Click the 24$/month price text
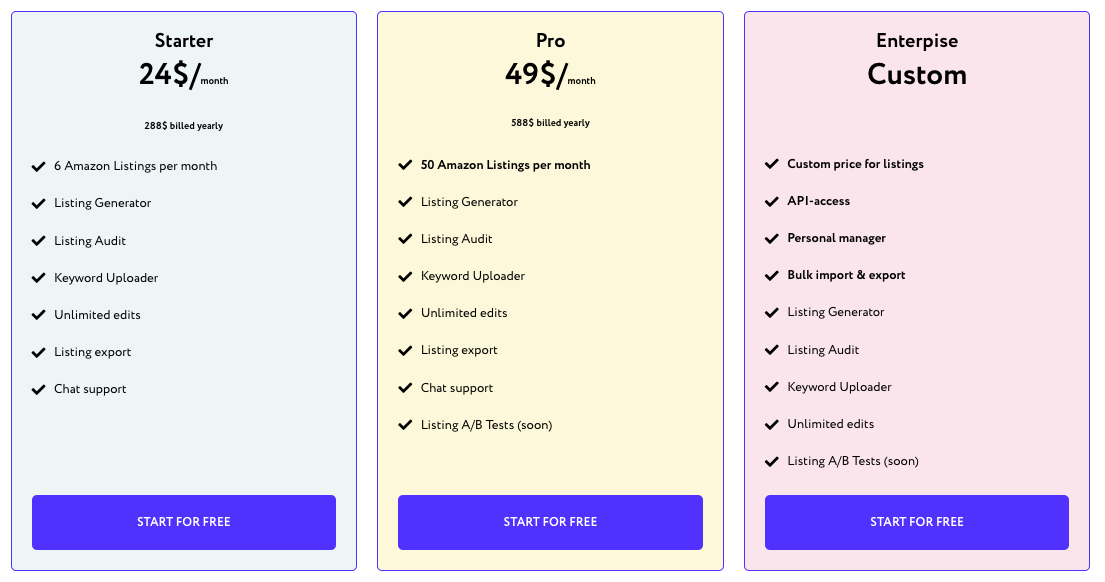This screenshot has height=582, width=1105. [184, 75]
